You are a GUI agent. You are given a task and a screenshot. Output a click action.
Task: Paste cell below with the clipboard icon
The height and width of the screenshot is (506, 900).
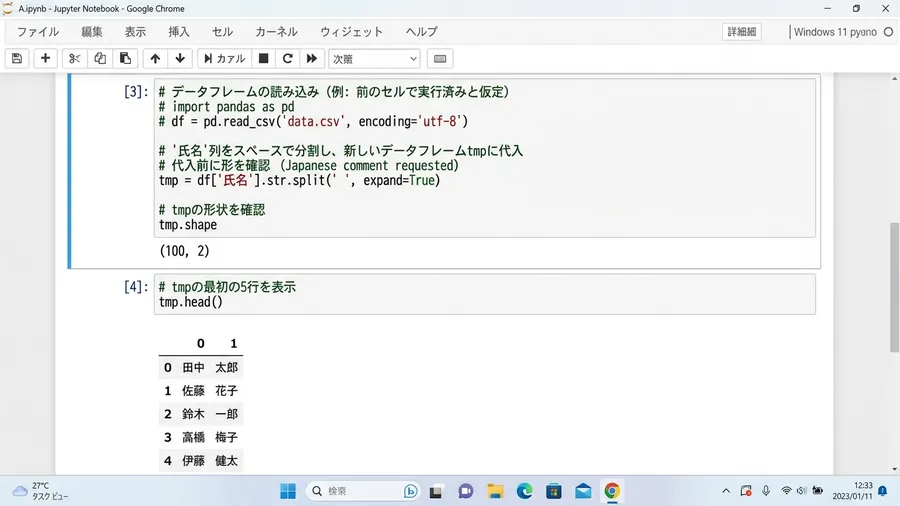click(x=125, y=59)
